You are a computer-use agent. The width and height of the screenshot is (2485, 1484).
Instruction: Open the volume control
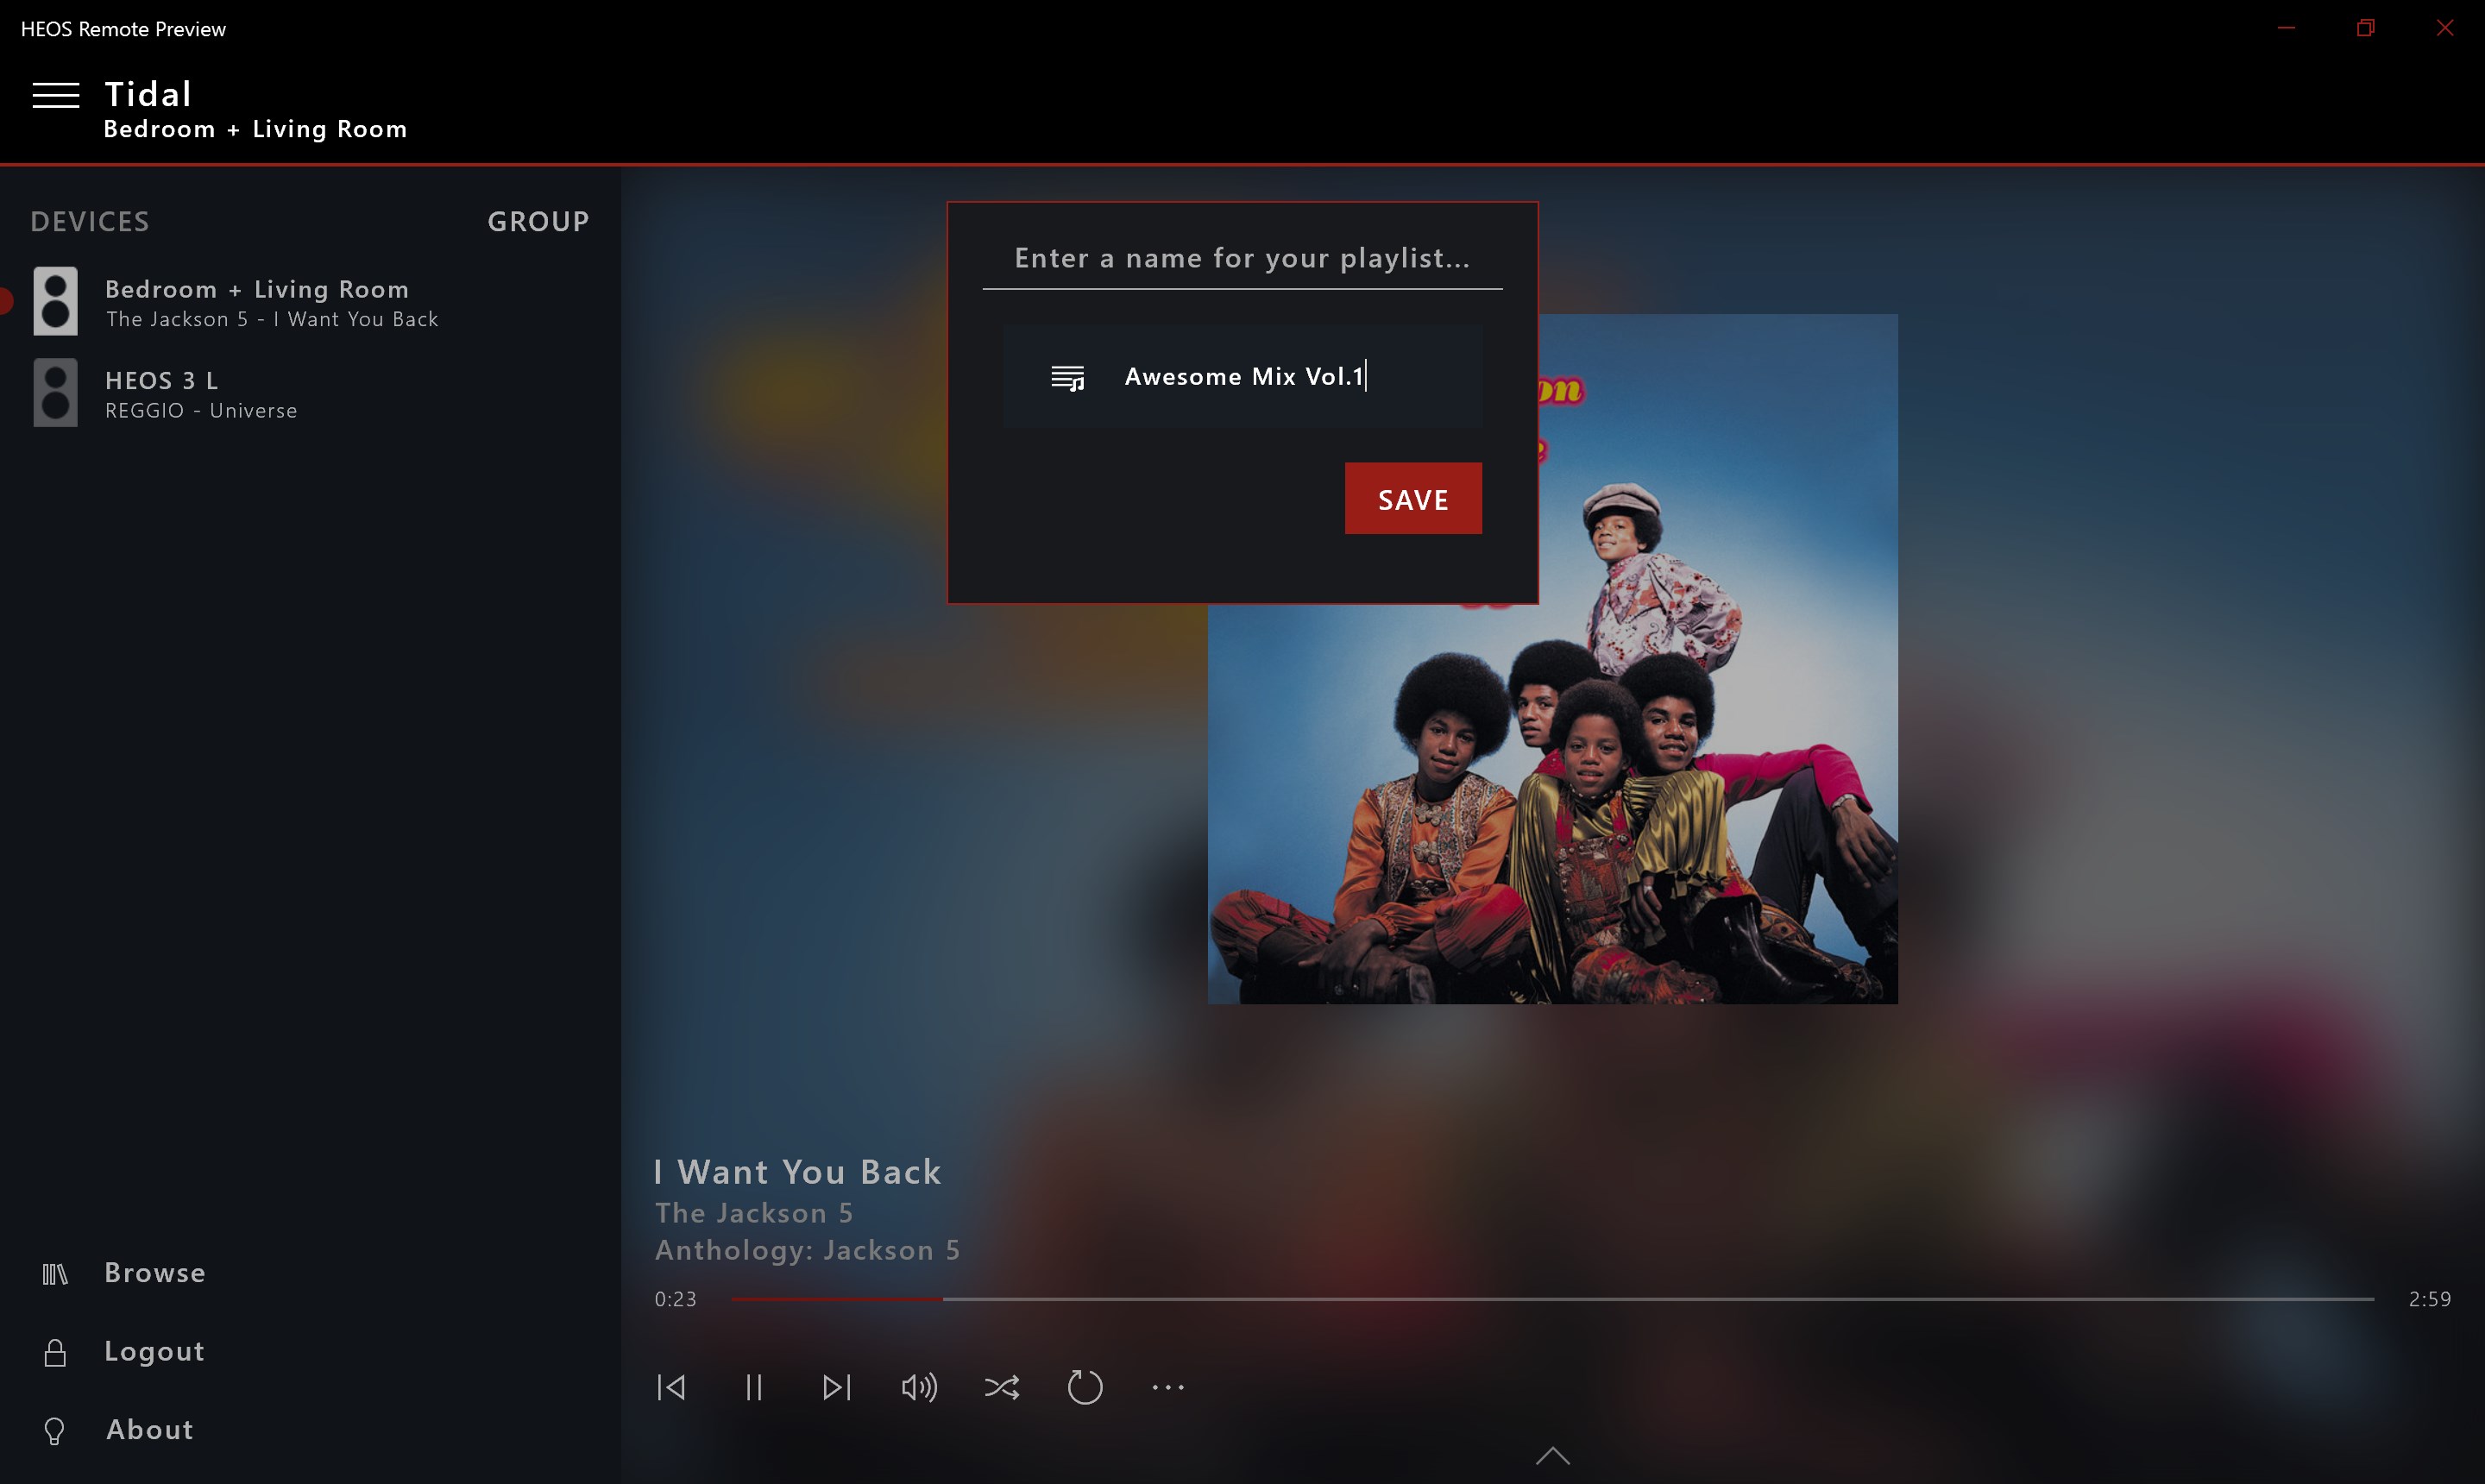[x=919, y=1387]
